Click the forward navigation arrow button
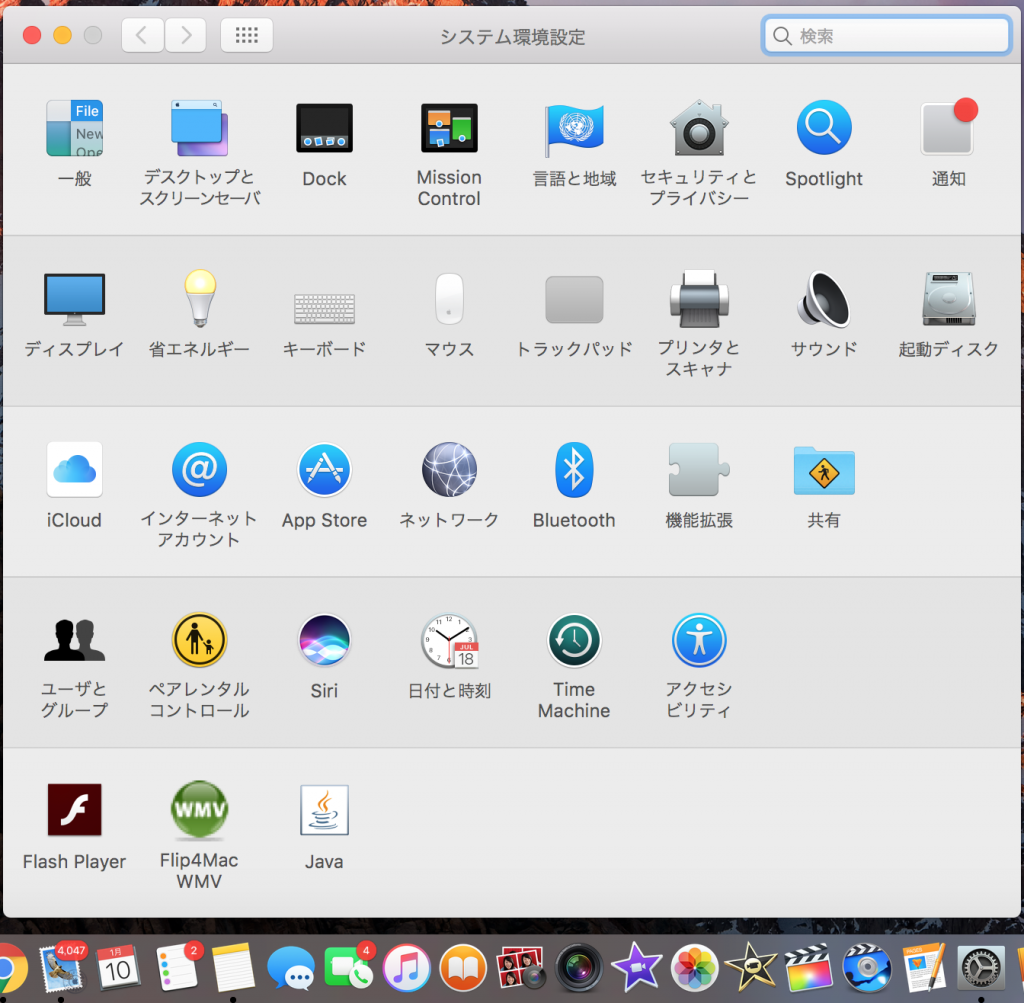Image resolution: width=1024 pixels, height=1003 pixels. click(185, 36)
